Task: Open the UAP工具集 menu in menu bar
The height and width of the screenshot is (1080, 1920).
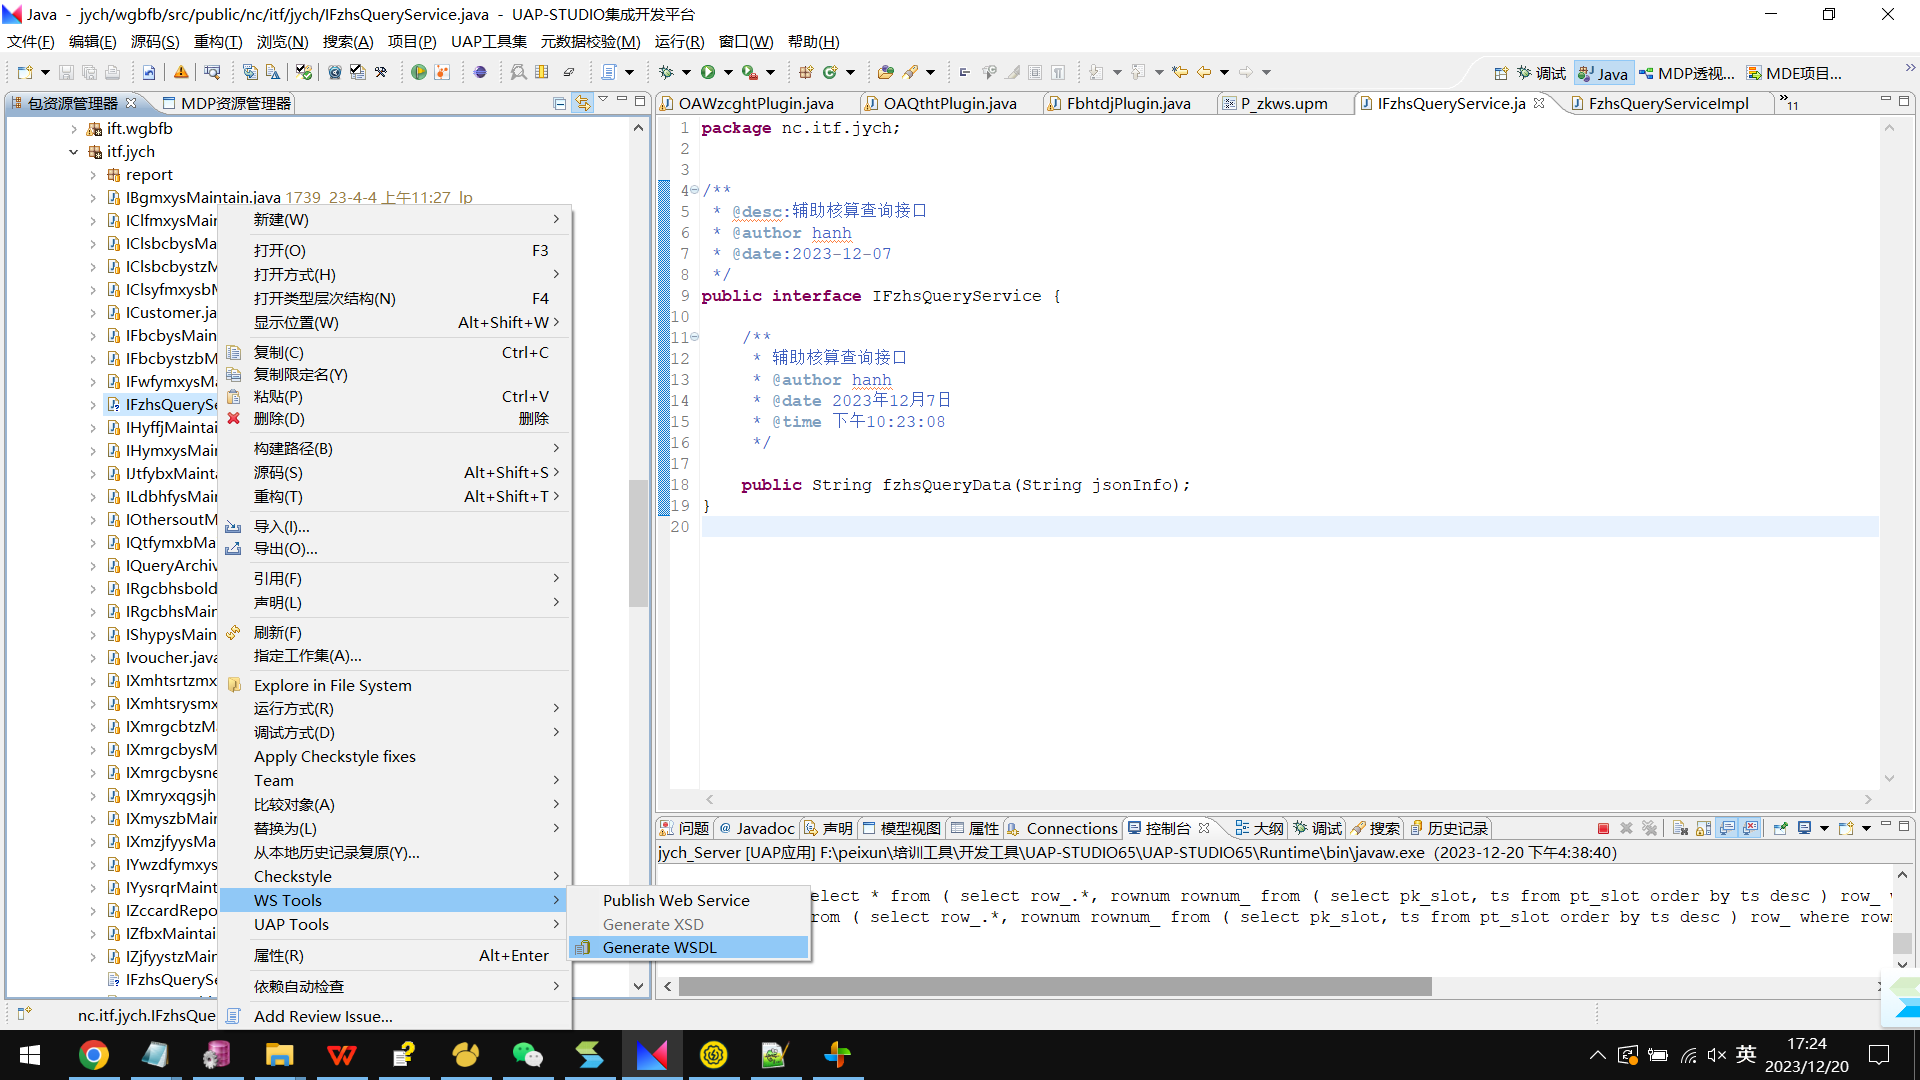Action: pos(488,41)
